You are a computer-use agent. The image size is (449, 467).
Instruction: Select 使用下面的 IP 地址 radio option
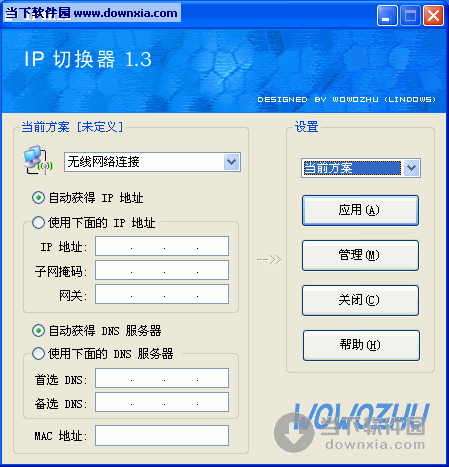[x=38, y=222]
